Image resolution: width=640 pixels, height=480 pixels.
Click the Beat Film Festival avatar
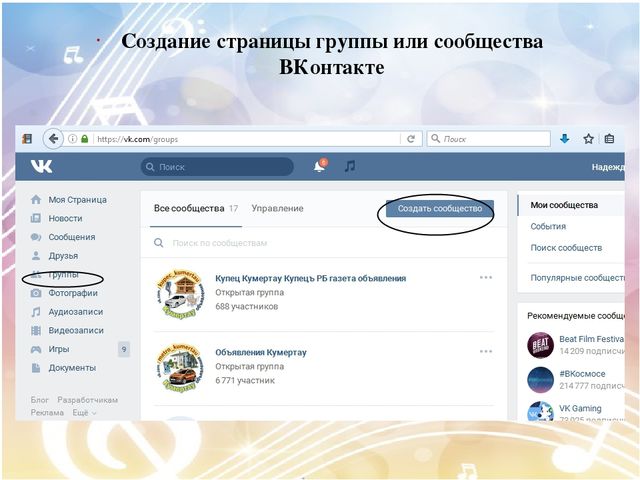pos(540,345)
